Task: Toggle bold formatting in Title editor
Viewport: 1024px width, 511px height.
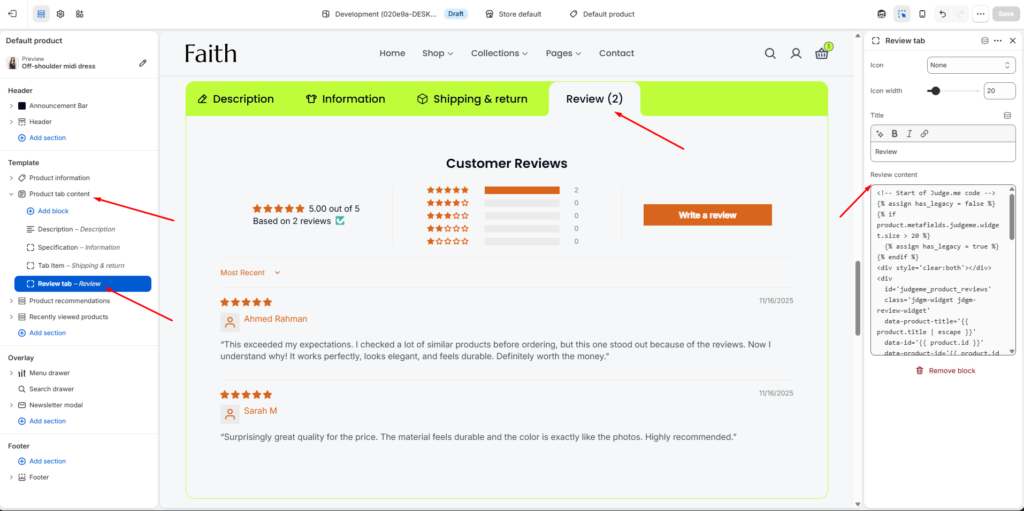Action: (895, 134)
